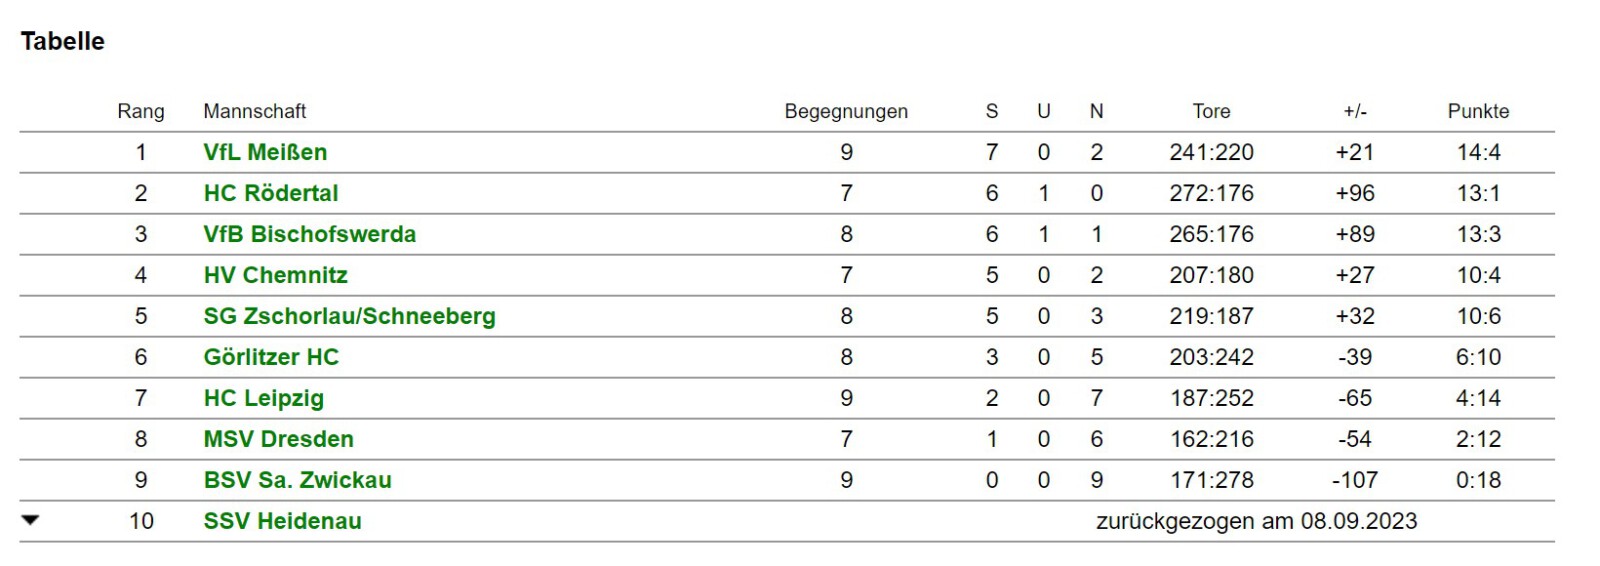This screenshot has height=566, width=1600.
Task: Click the +/- column header
Action: click(1355, 111)
